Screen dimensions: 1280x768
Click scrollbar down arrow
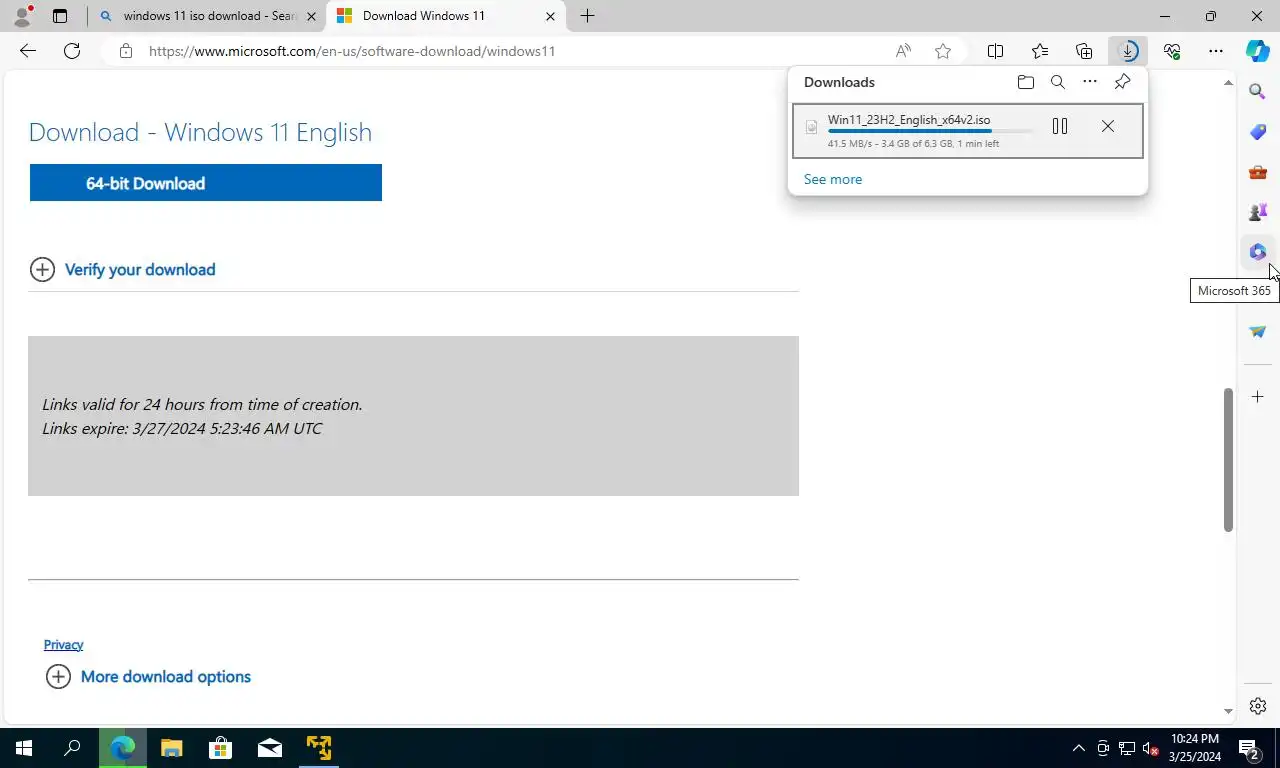click(x=1229, y=711)
